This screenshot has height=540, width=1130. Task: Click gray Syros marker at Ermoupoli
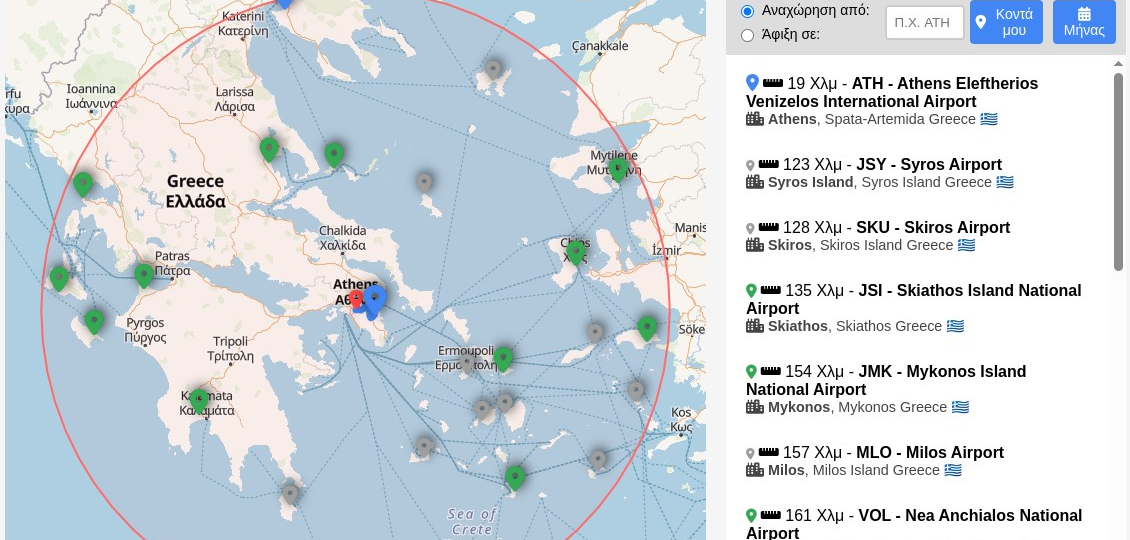click(x=467, y=362)
